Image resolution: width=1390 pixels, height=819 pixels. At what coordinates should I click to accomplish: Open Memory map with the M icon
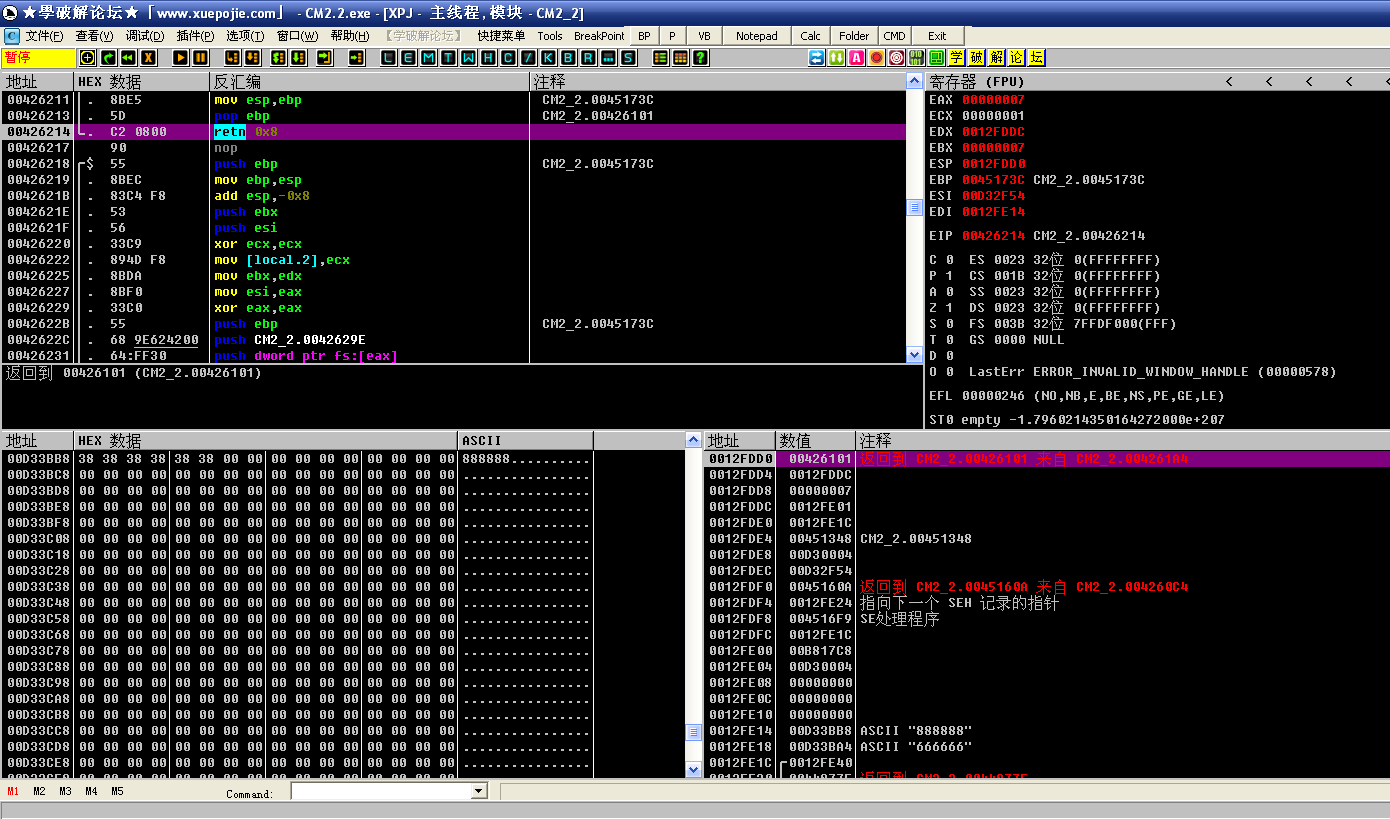pos(428,58)
